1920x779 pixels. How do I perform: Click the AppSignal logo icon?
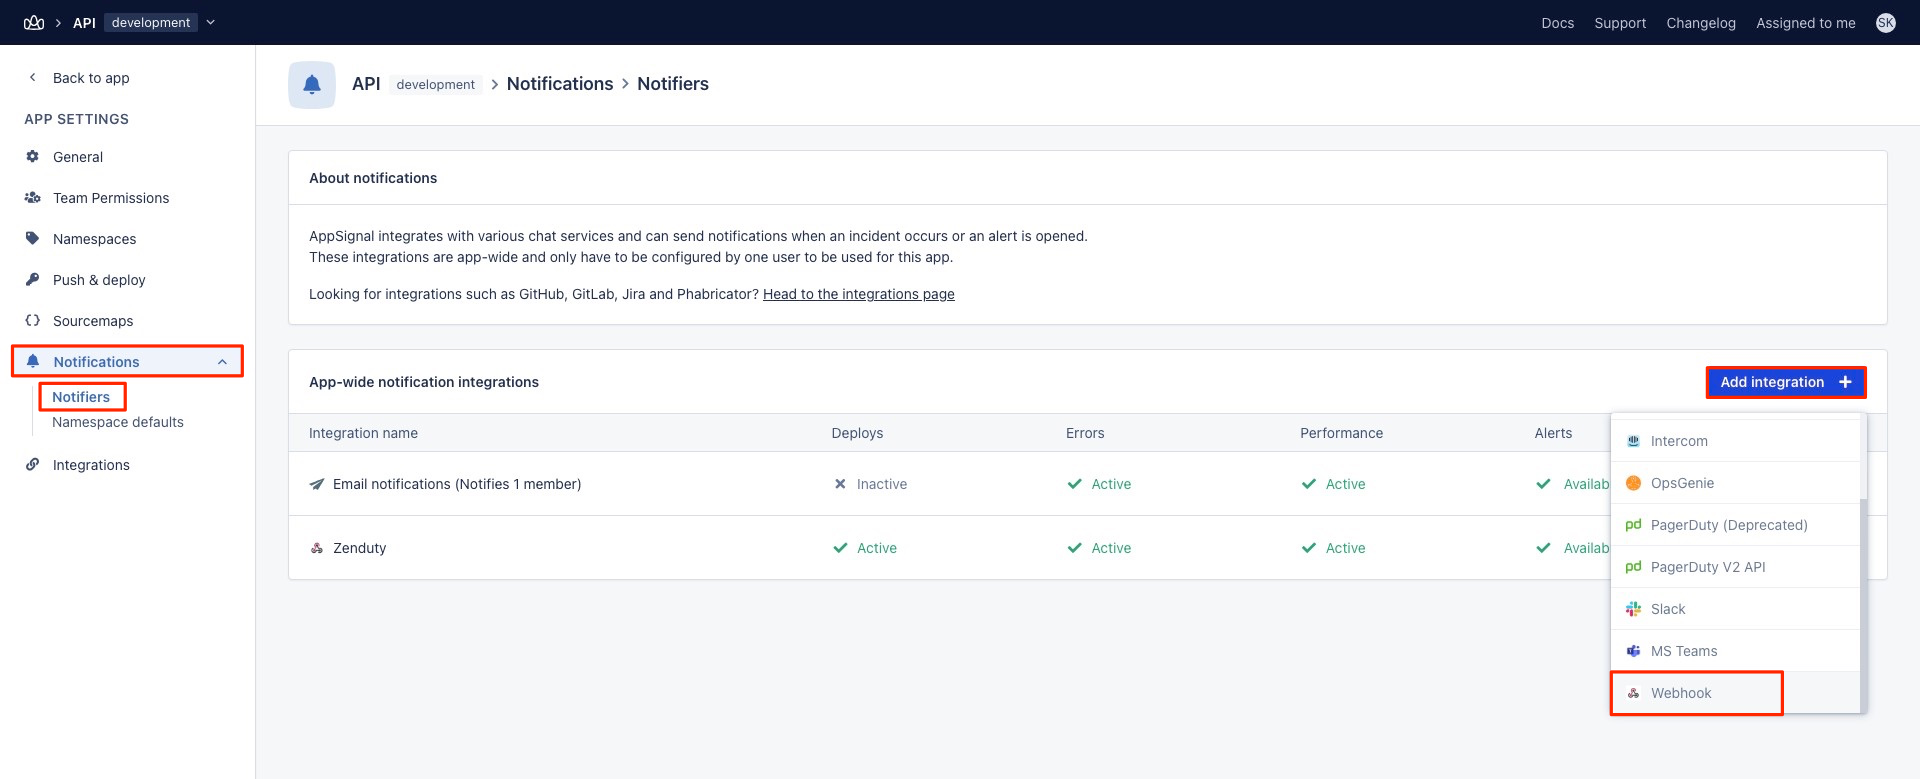[x=34, y=22]
